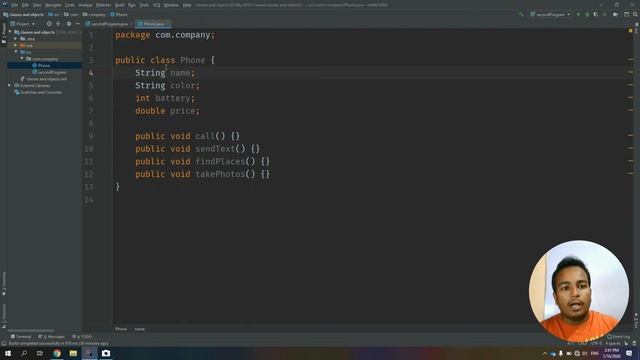Open the Project view dropdown
Viewport: 640px width, 360px height.
click(x=23, y=24)
